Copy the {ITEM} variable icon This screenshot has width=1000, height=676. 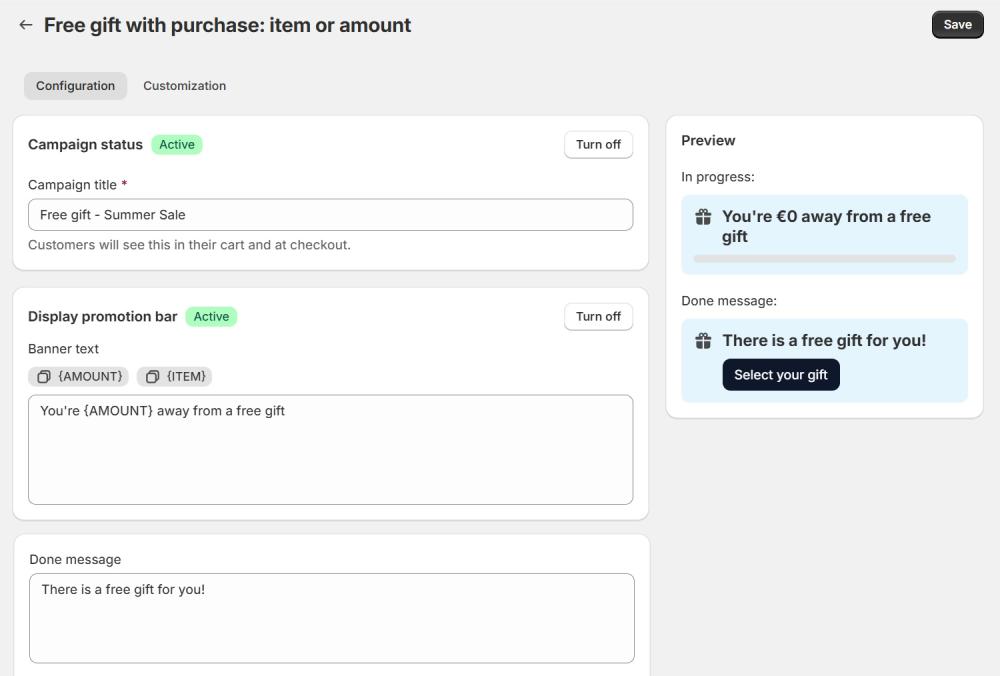152,377
